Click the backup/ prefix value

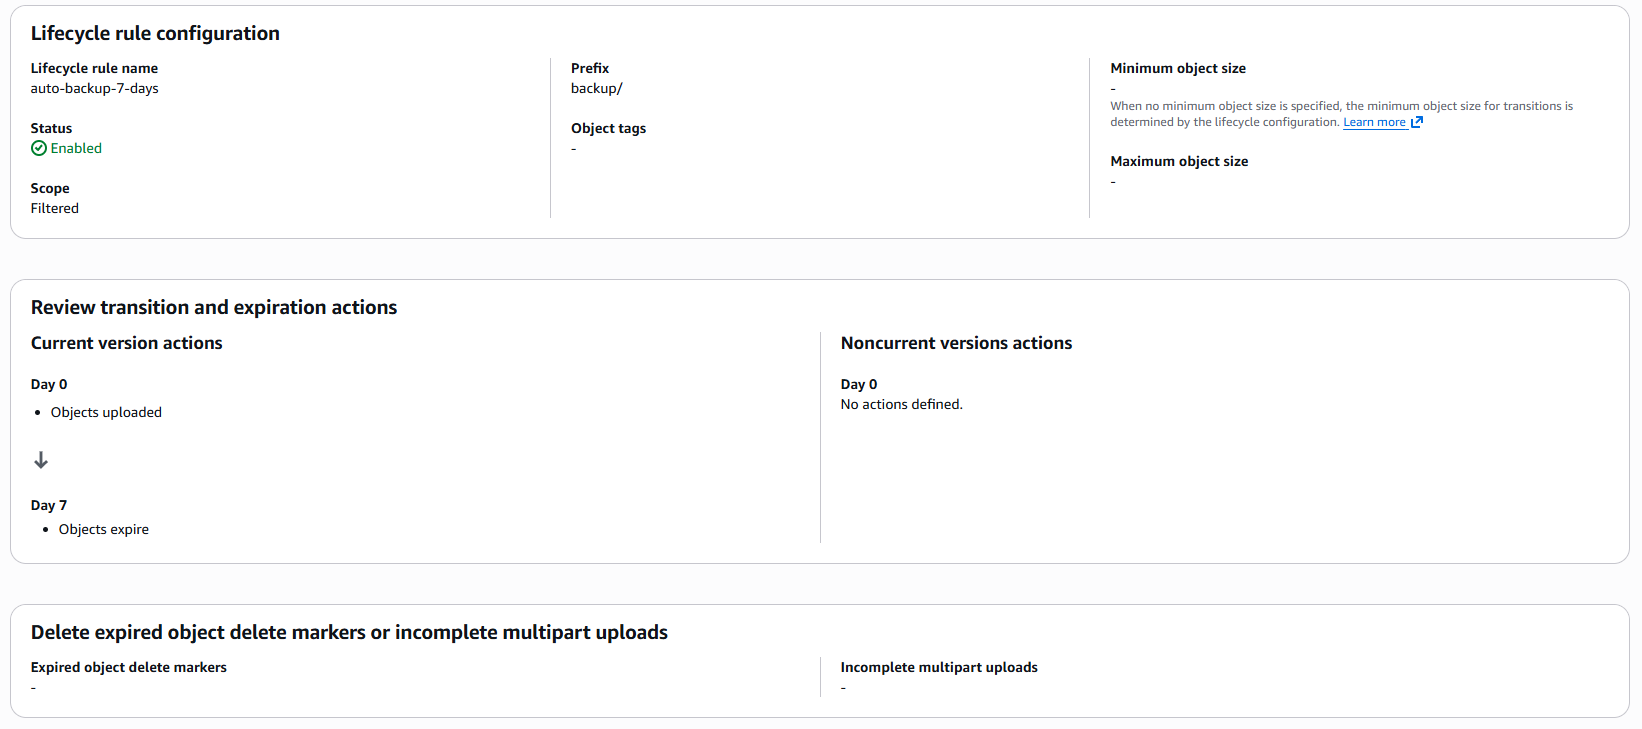[596, 88]
